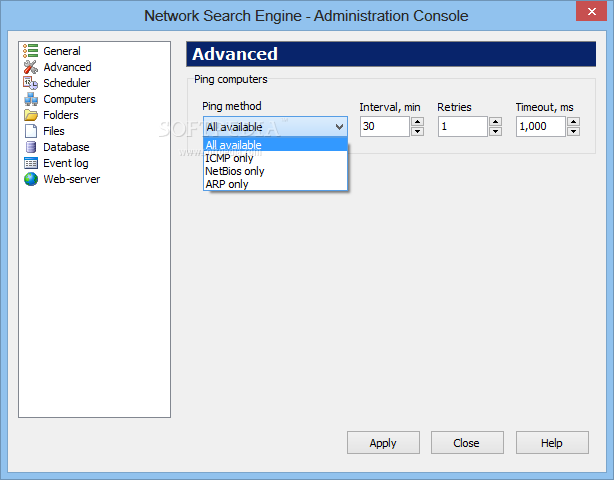Click the General list icon
The image size is (614, 480).
pyautogui.click(x=31, y=51)
